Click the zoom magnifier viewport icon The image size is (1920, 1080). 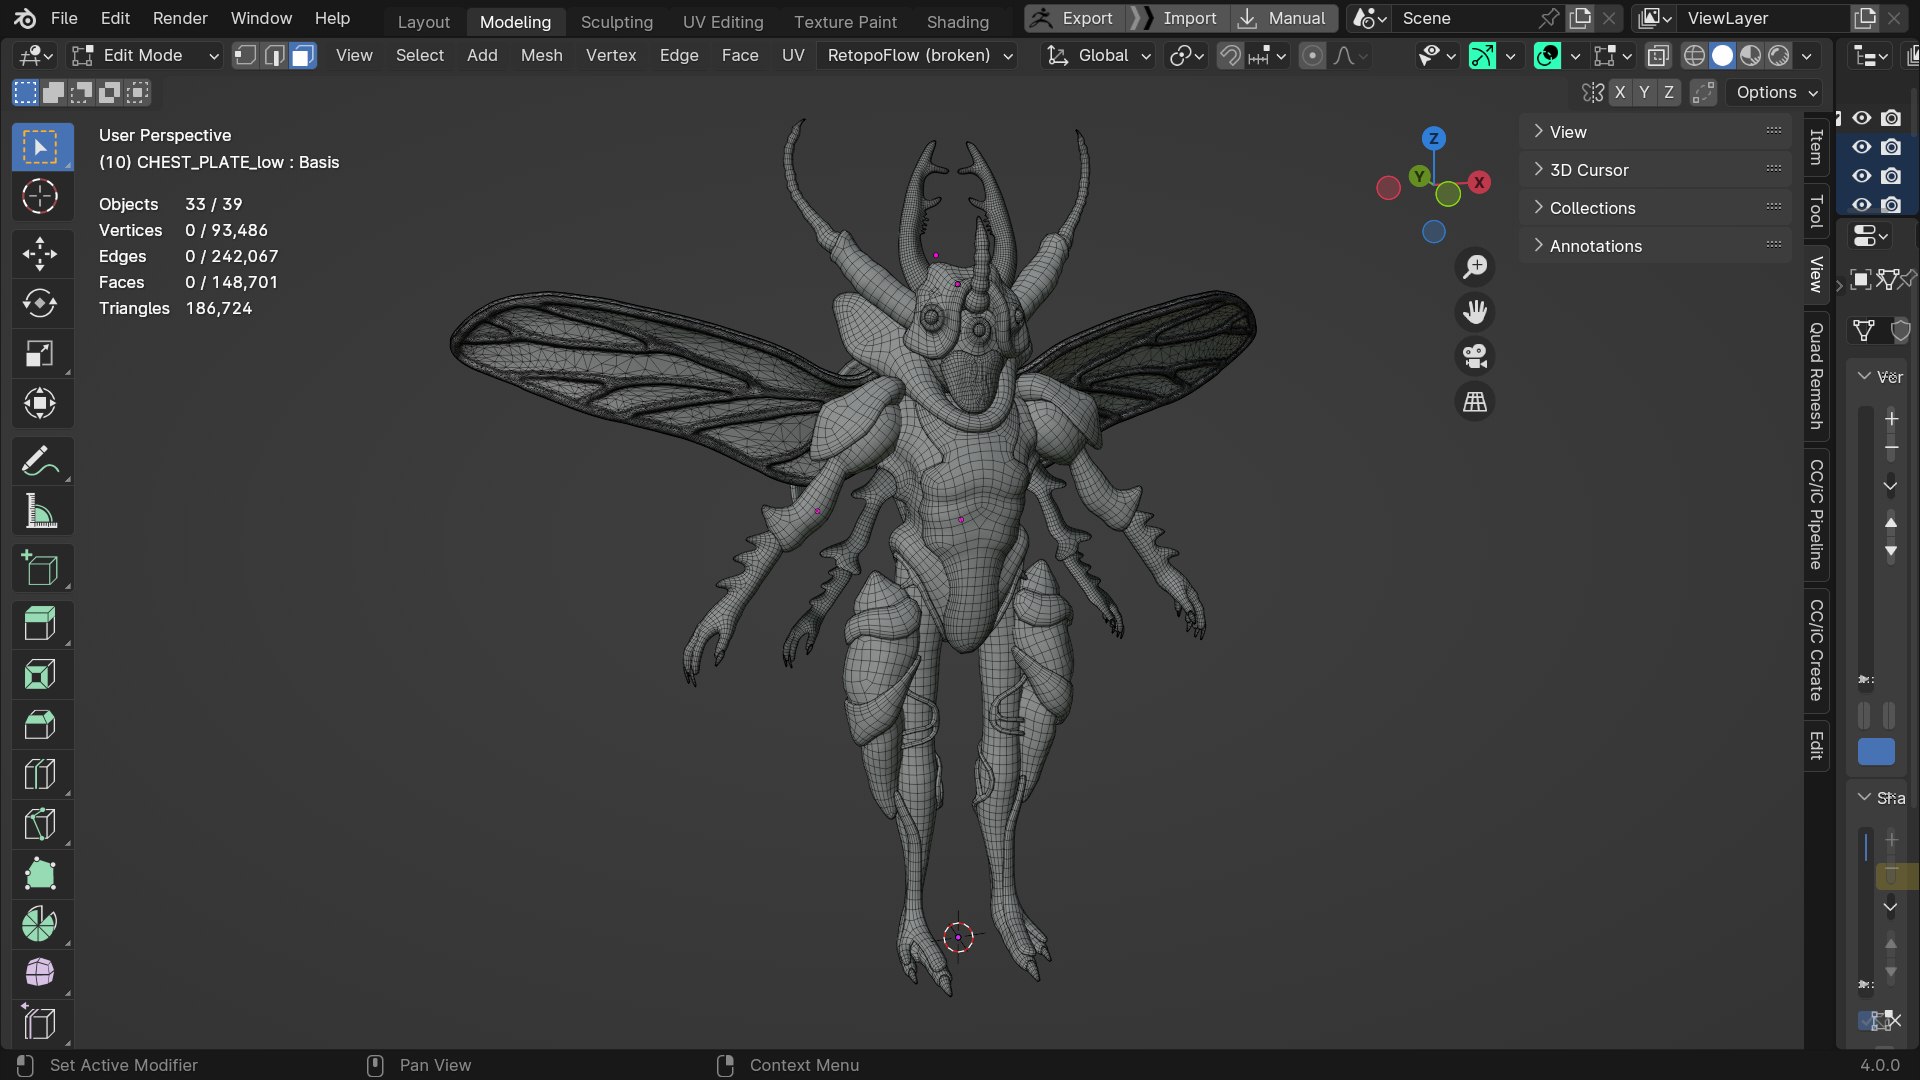pyautogui.click(x=1475, y=267)
